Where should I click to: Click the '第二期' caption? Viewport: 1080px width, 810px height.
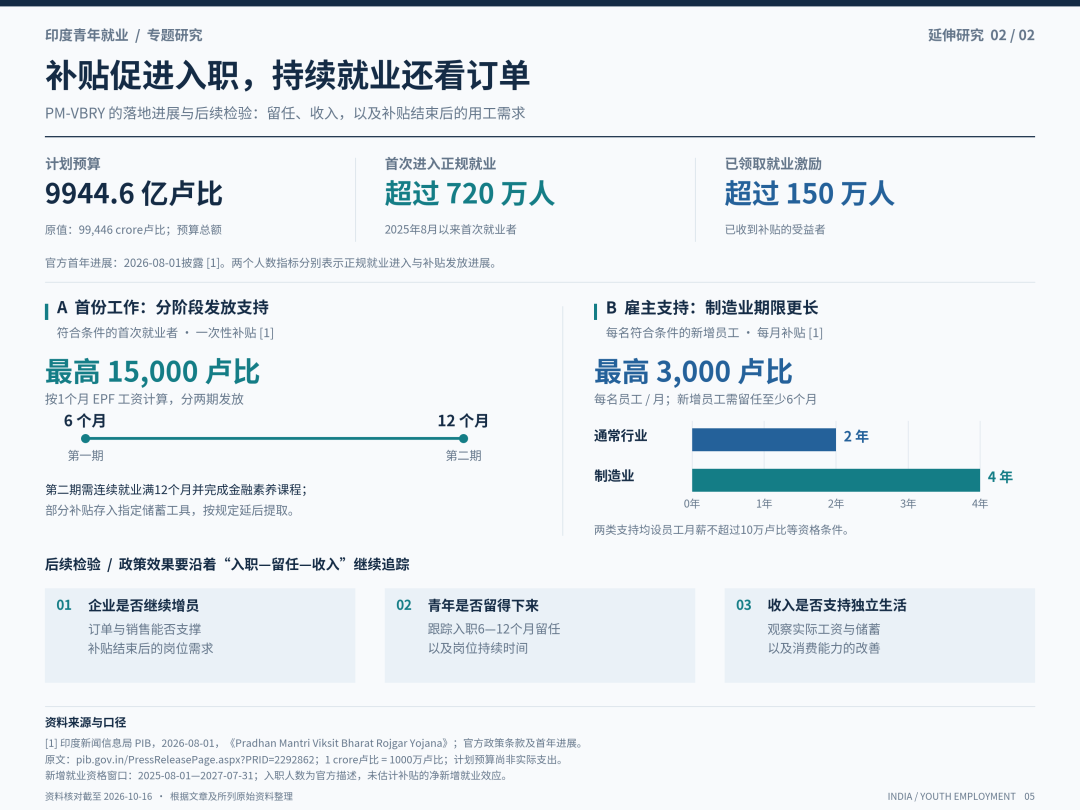click(x=464, y=456)
